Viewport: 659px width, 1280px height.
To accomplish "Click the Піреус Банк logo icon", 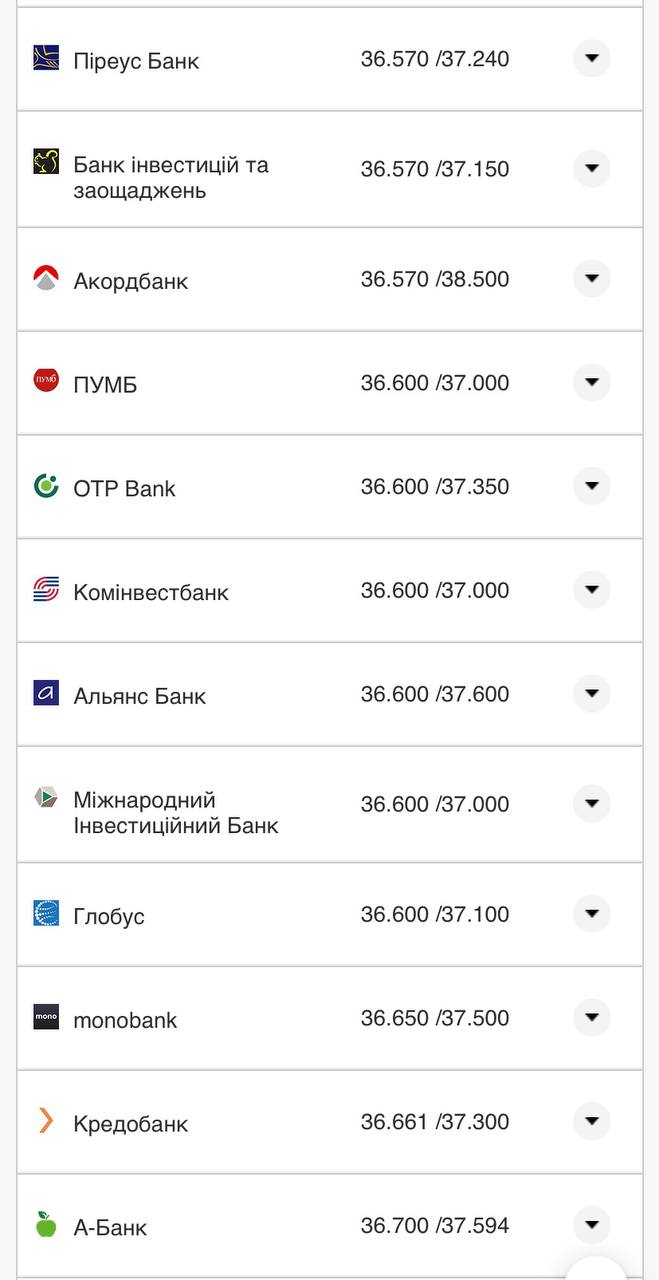I will [46, 58].
